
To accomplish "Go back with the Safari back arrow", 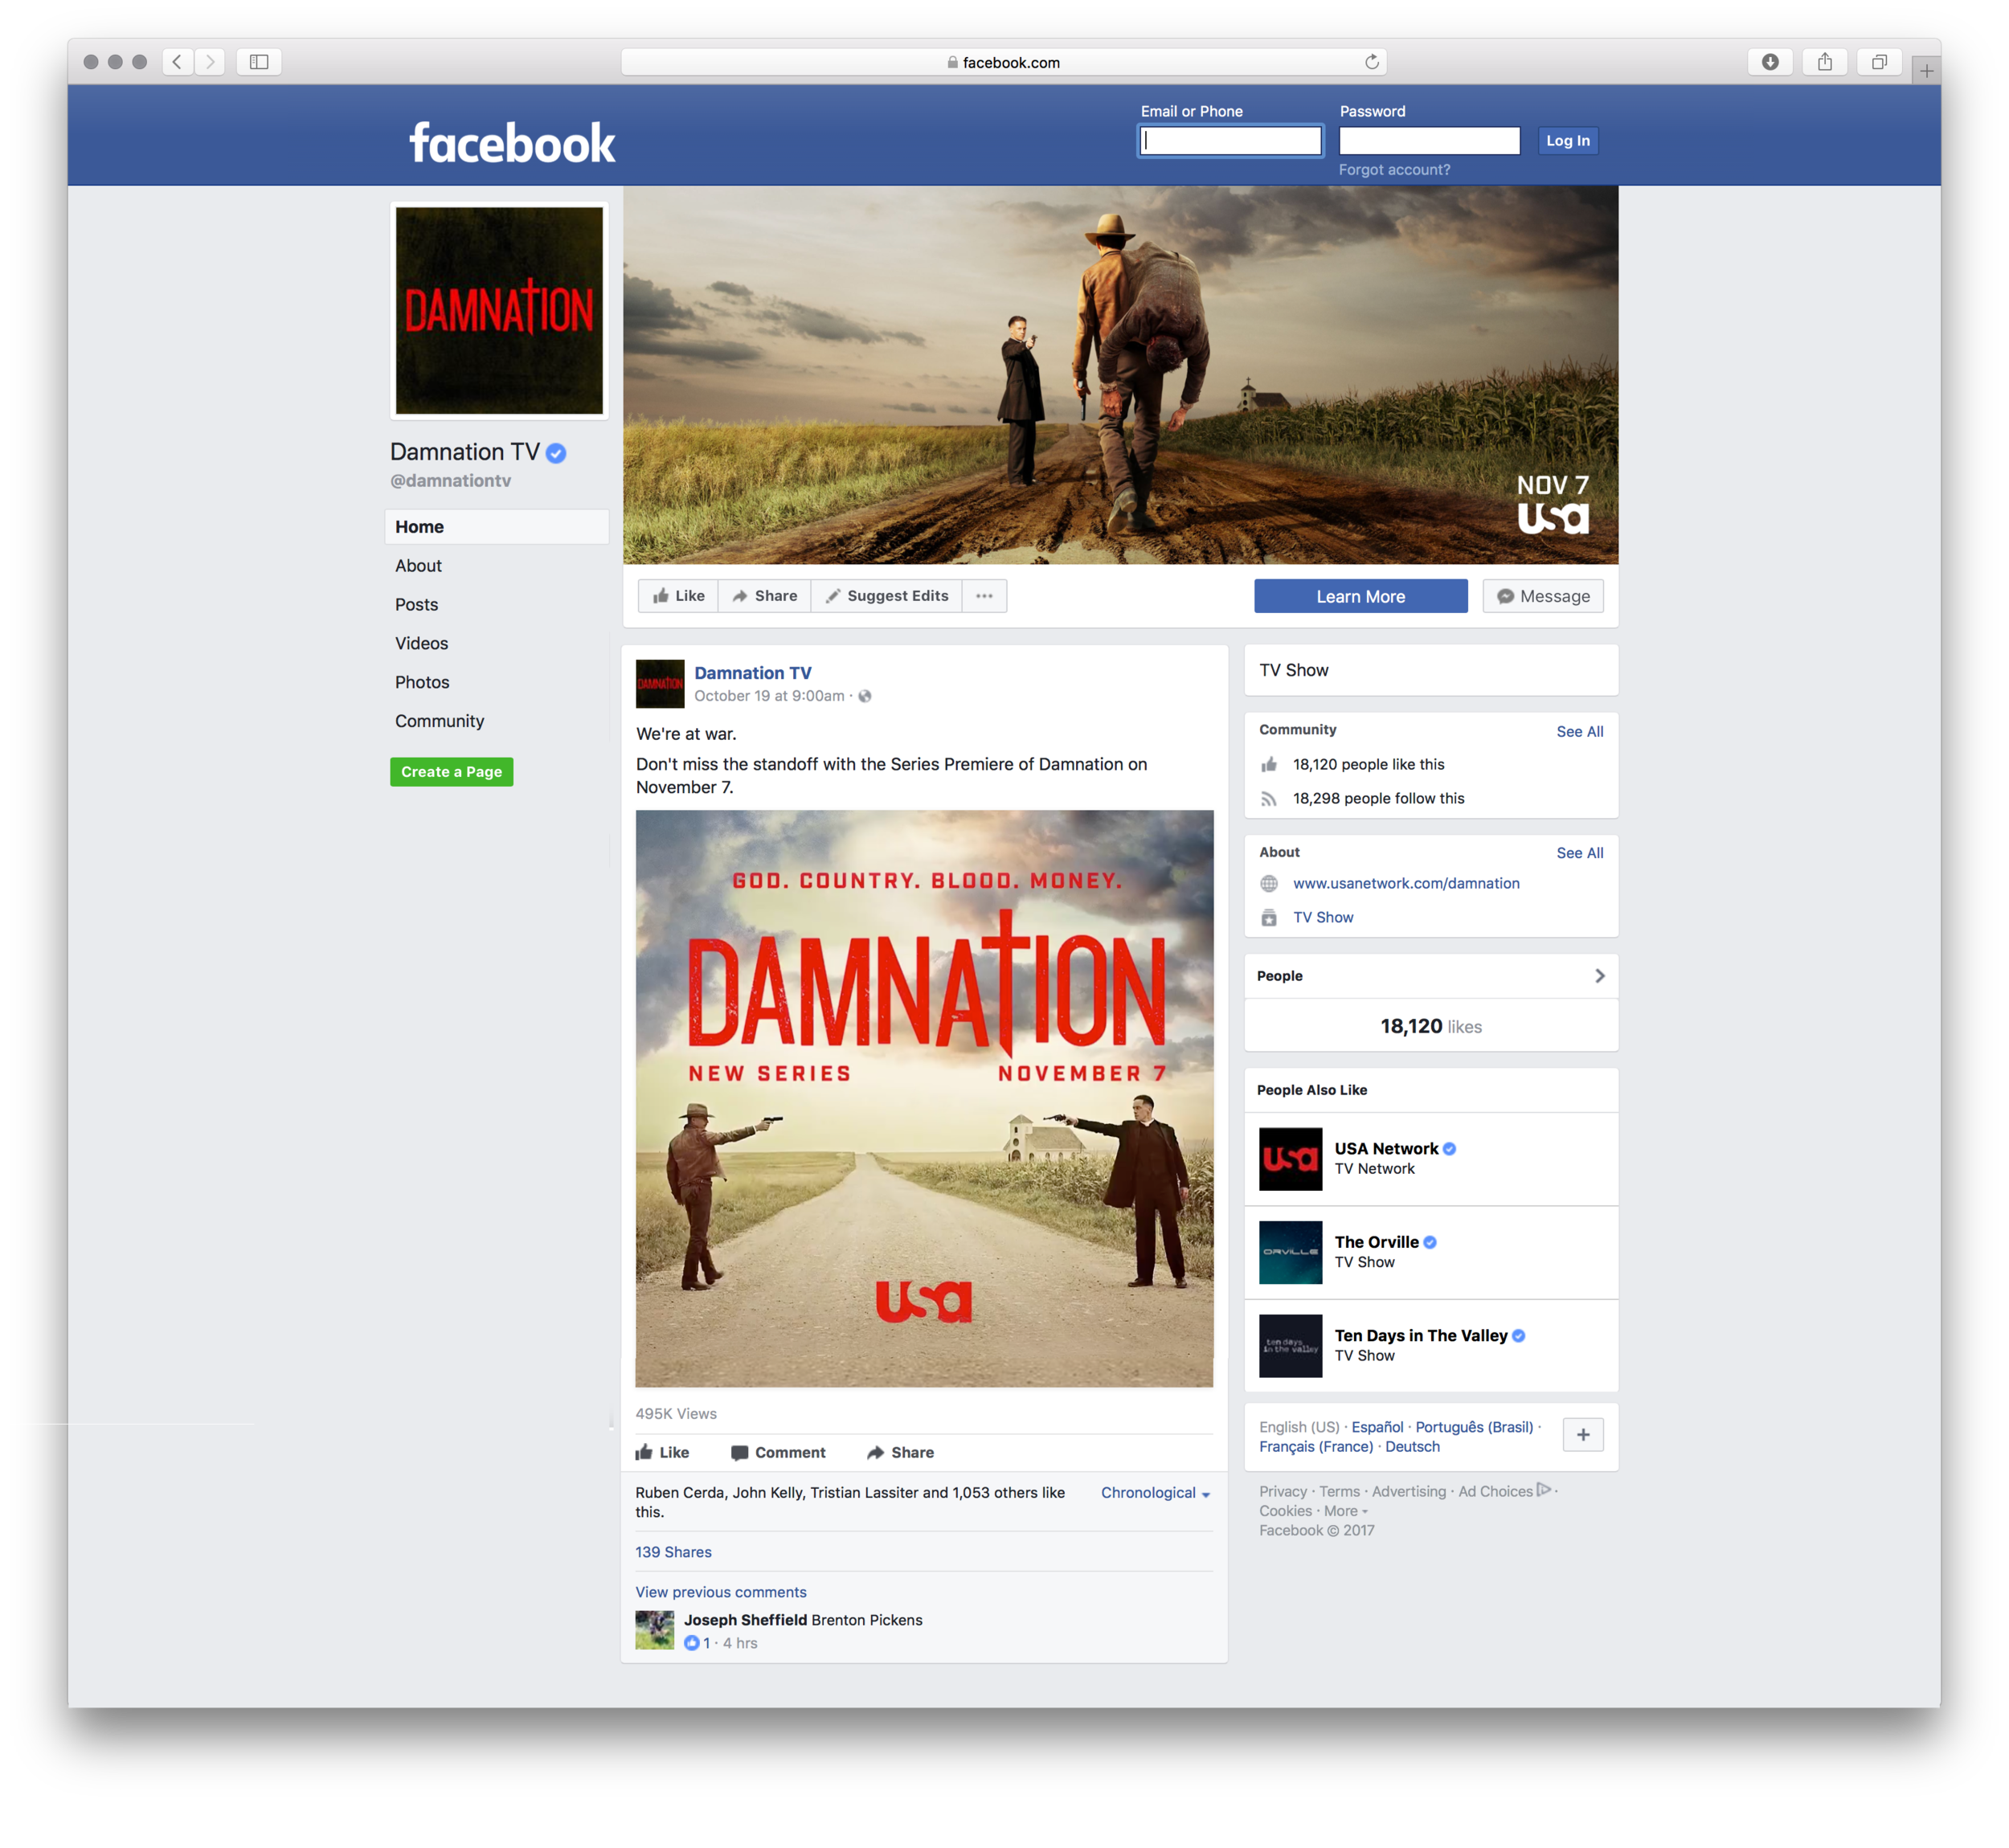I will (x=177, y=62).
